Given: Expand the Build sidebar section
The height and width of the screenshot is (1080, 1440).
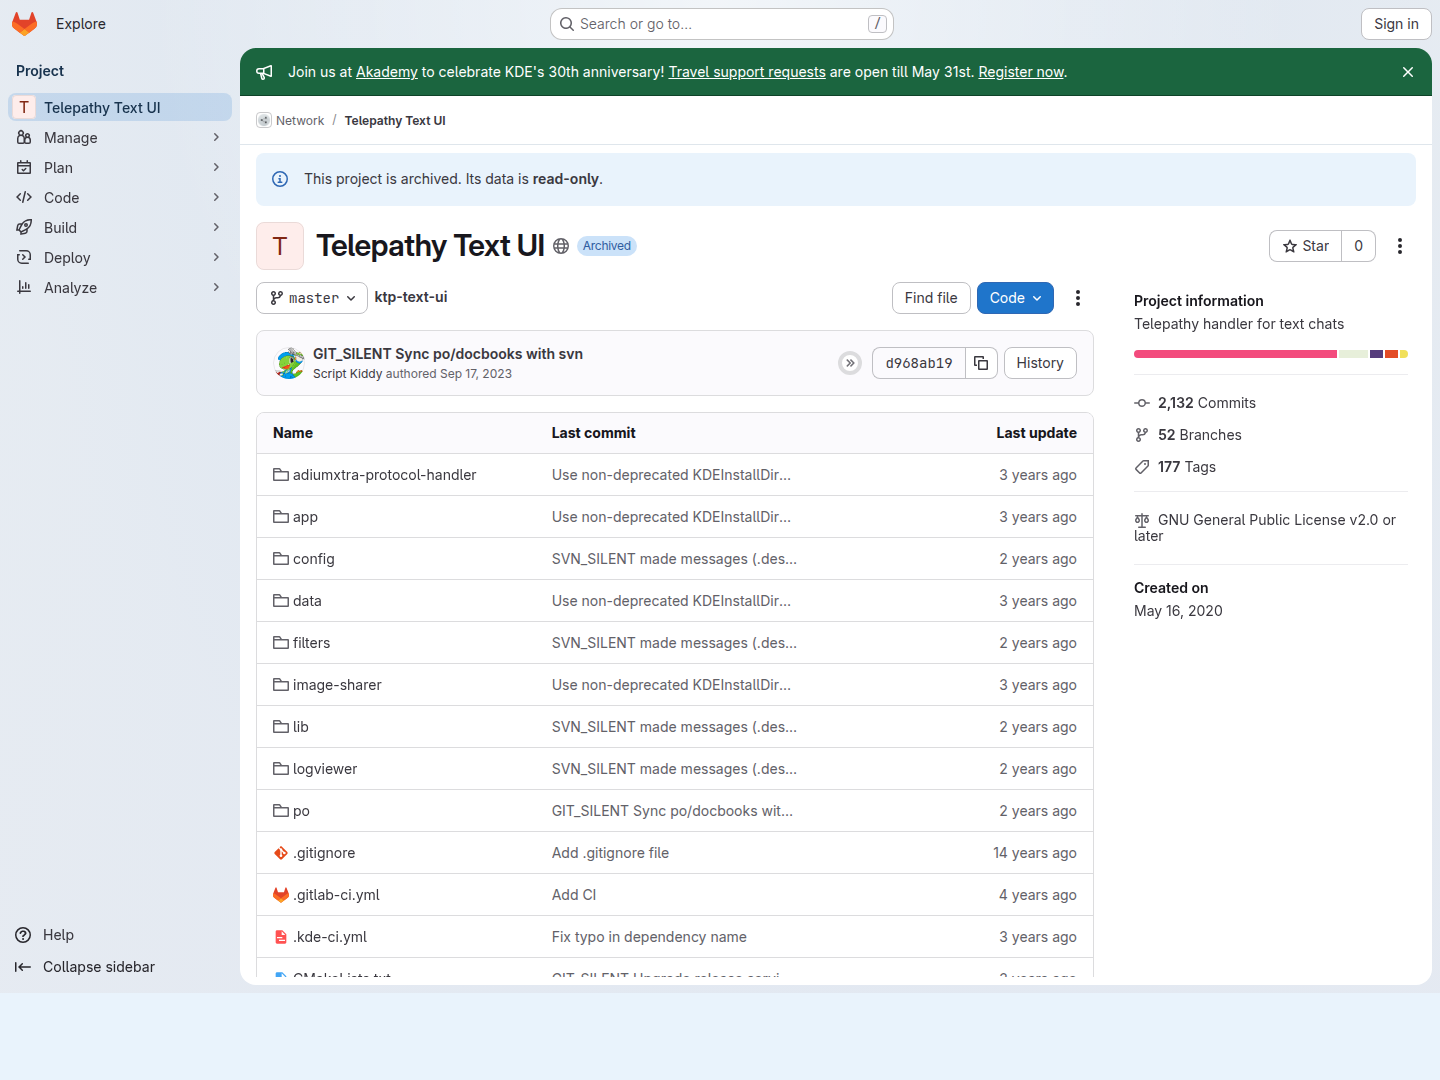Looking at the screenshot, I should [x=120, y=228].
